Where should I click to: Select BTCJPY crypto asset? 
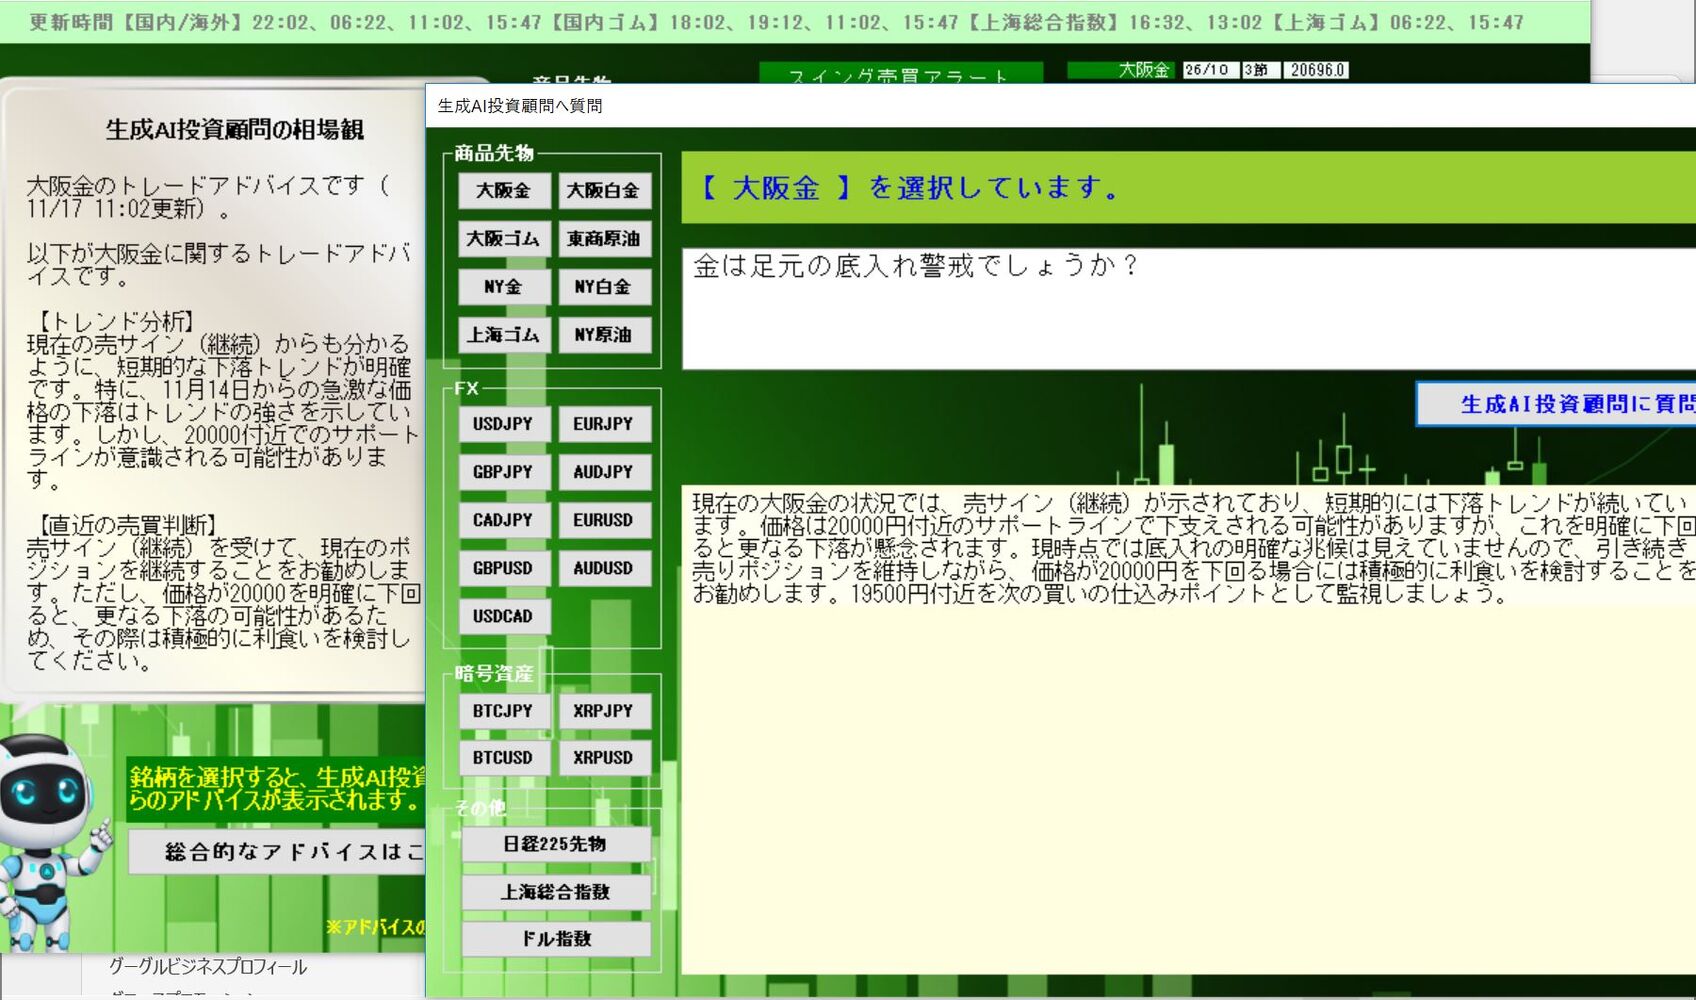click(x=504, y=711)
